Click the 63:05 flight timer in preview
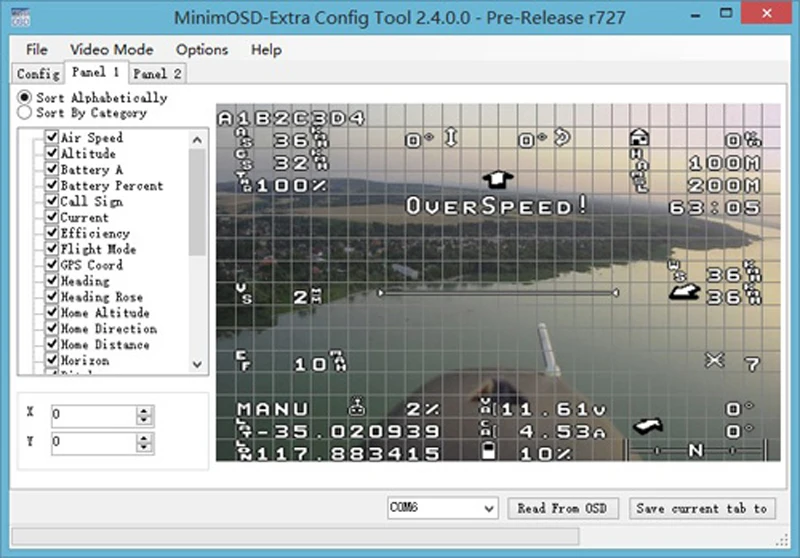The width and height of the screenshot is (800, 558). [x=714, y=207]
